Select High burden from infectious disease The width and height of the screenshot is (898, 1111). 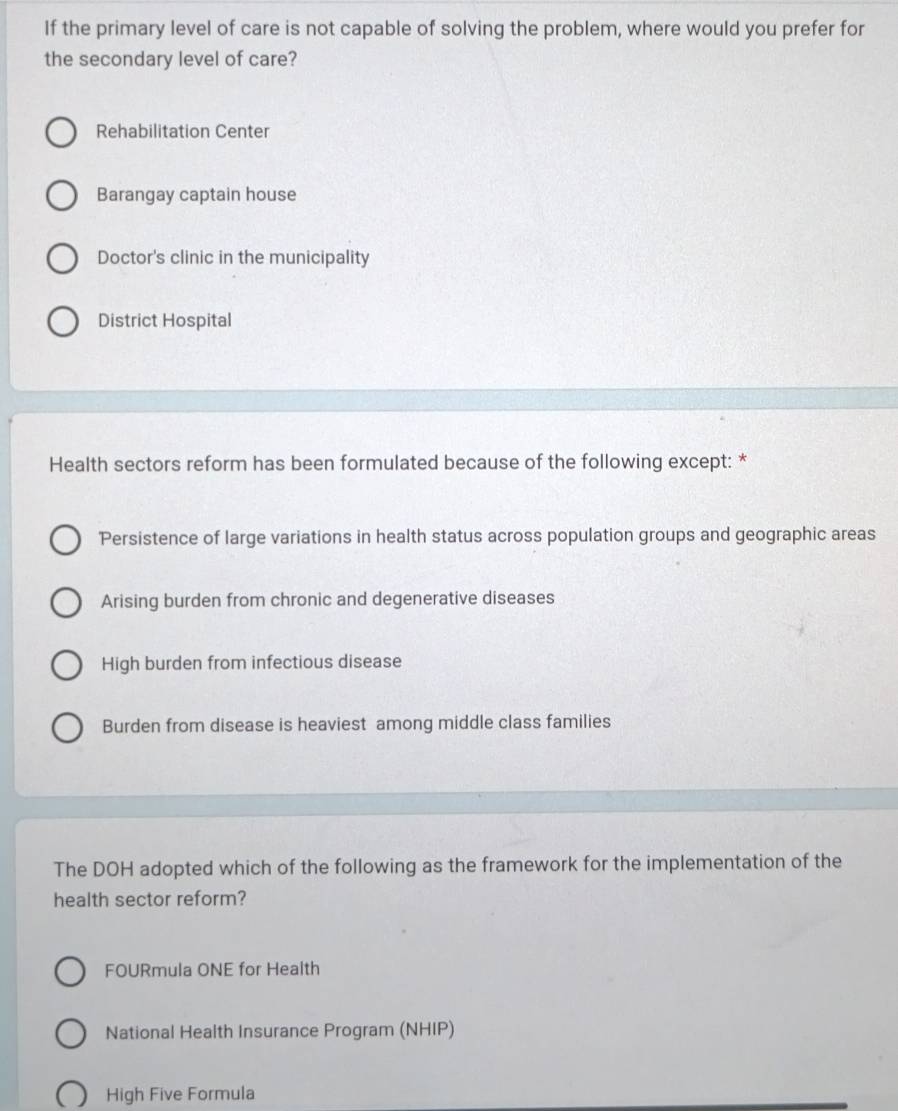(66, 665)
